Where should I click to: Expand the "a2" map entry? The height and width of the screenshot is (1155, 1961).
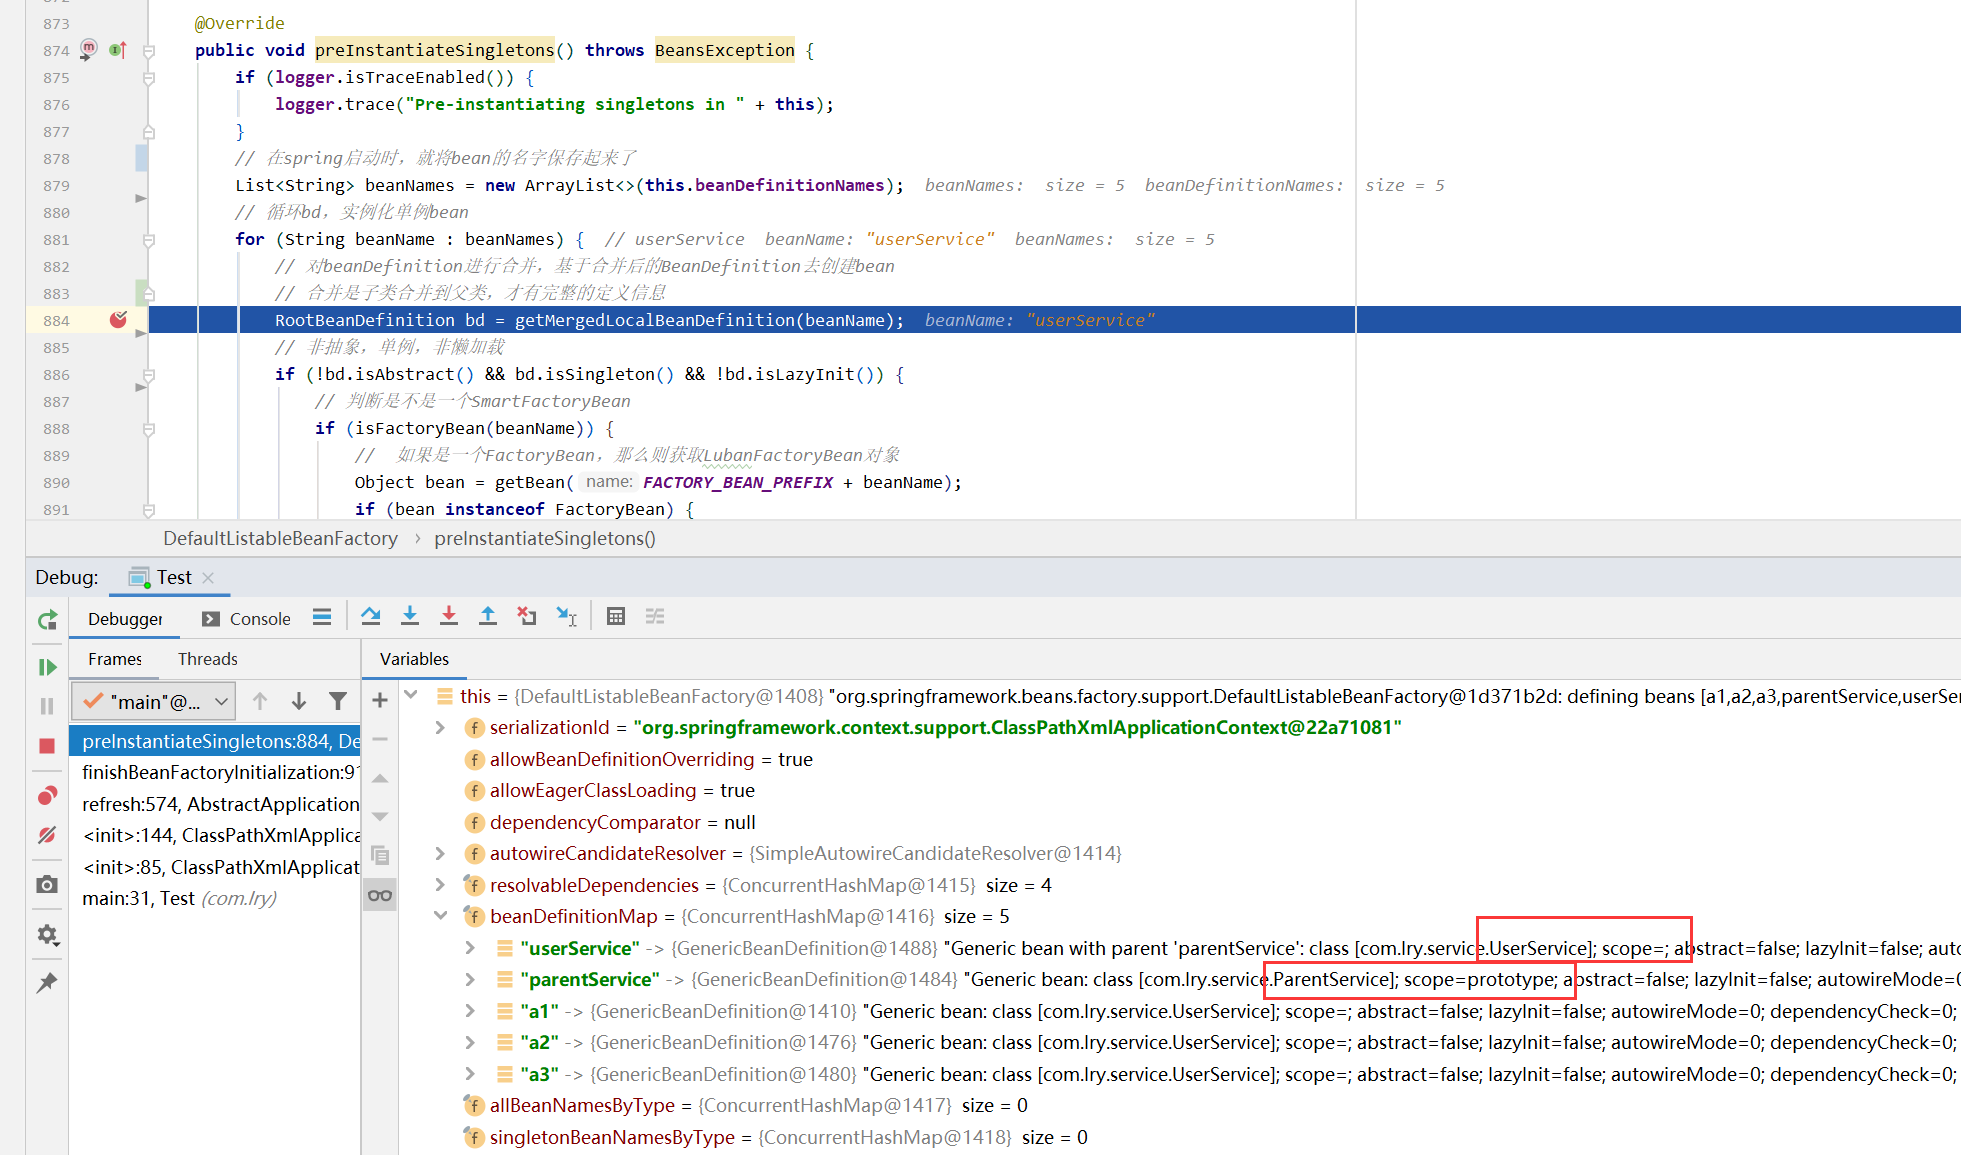(x=470, y=1042)
